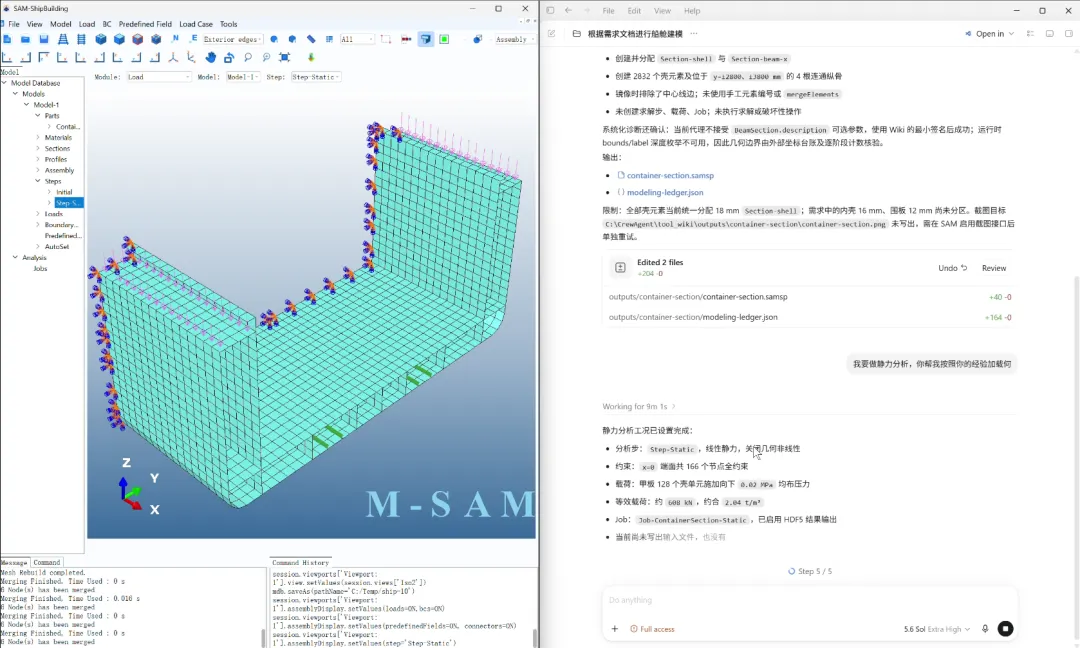Image resolution: width=1080 pixels, height=648 pixels.
Task: Click the magnifier zoom tool icon
Action: tap(248, 57)
